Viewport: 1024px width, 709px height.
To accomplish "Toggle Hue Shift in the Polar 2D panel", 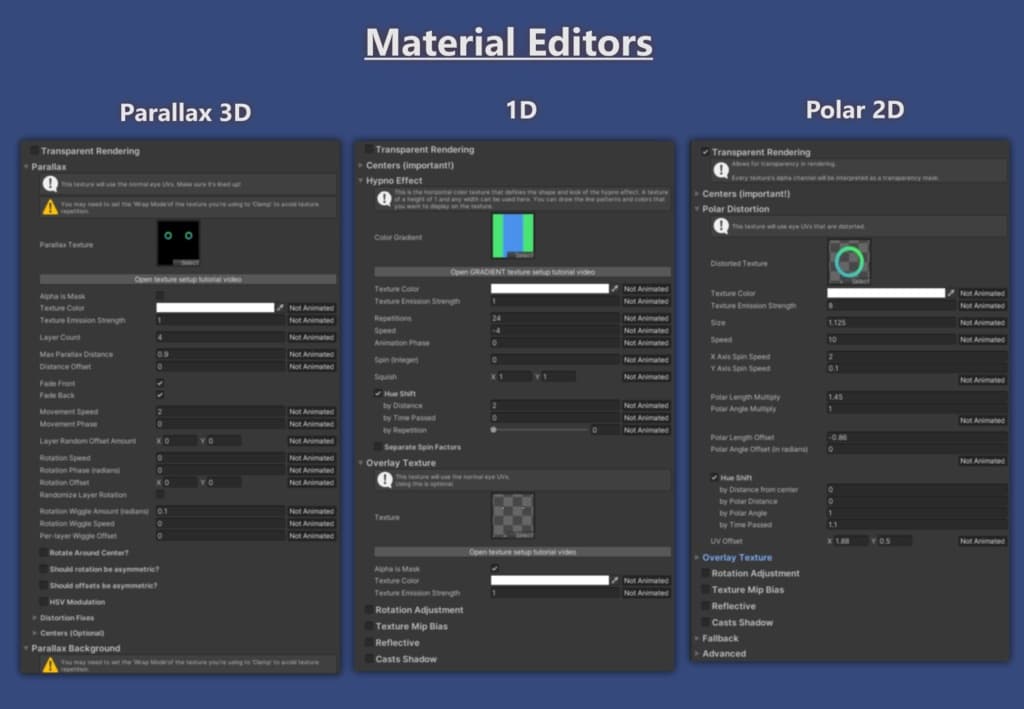I will pyautogui.click(x=714, y=477).
